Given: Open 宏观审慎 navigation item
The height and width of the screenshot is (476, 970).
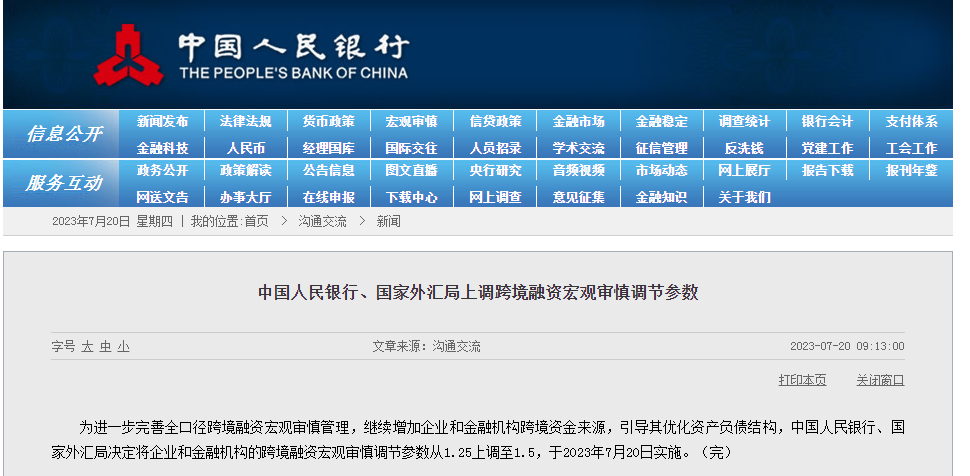Looking at the screenshot, I should pos(411,121).
